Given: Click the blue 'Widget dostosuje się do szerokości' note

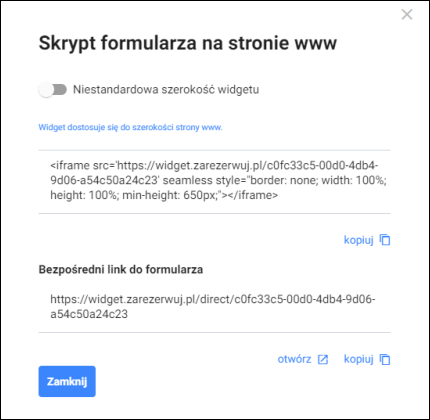Looking at the screenshot, I should [130, 127].
